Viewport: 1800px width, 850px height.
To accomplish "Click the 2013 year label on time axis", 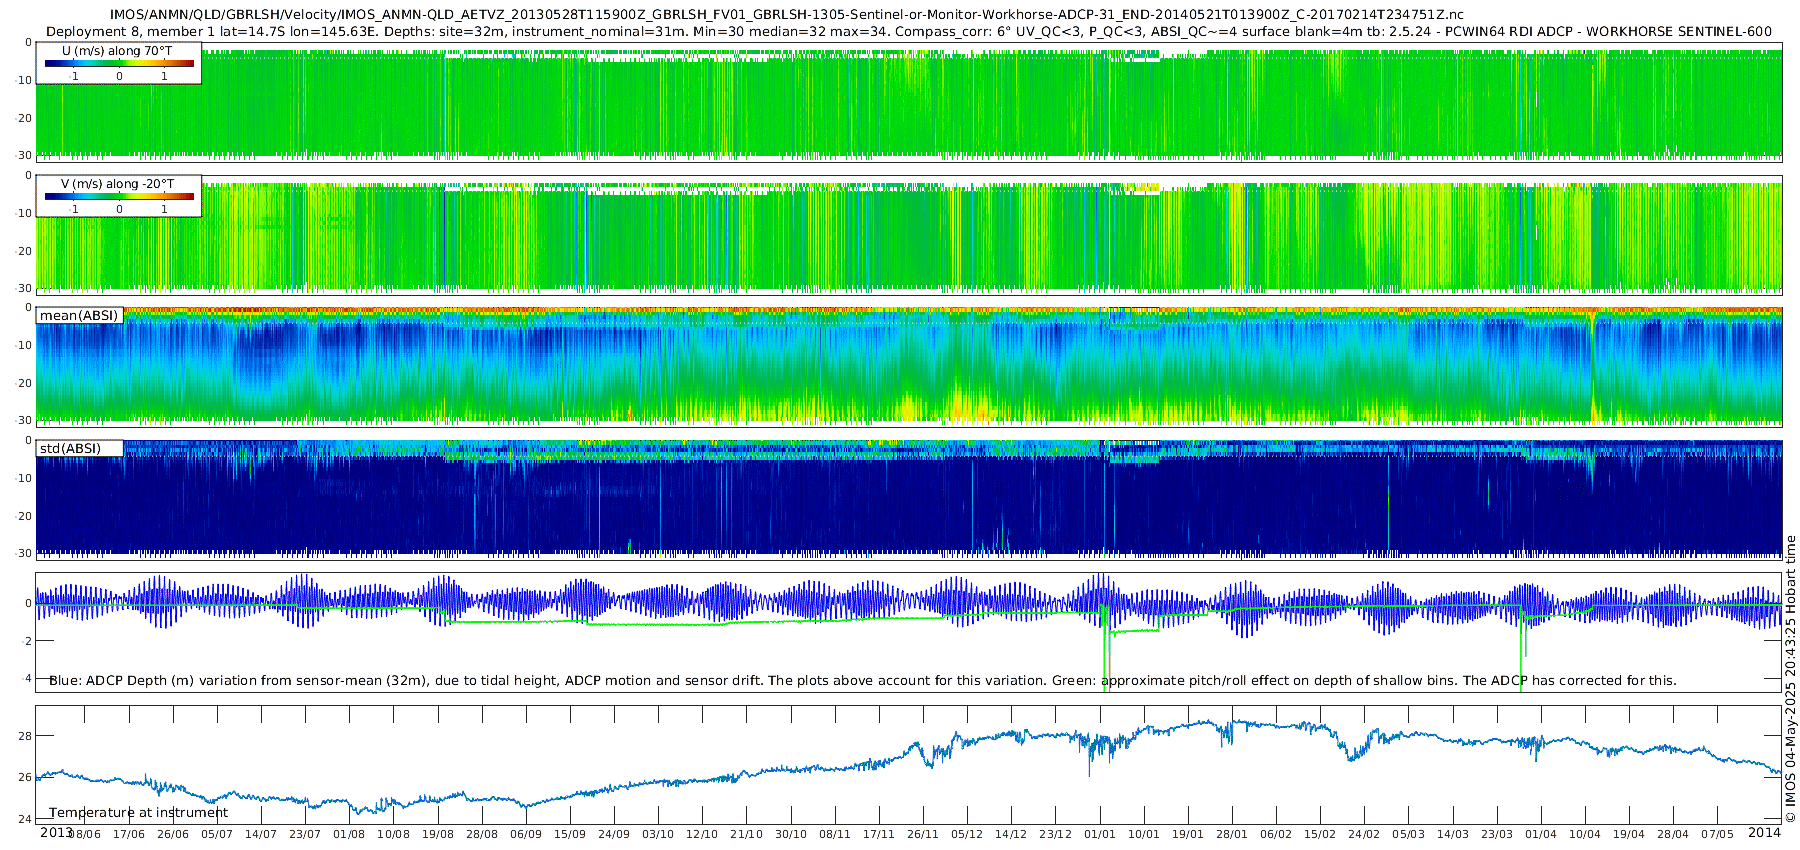I will point(56,832).
